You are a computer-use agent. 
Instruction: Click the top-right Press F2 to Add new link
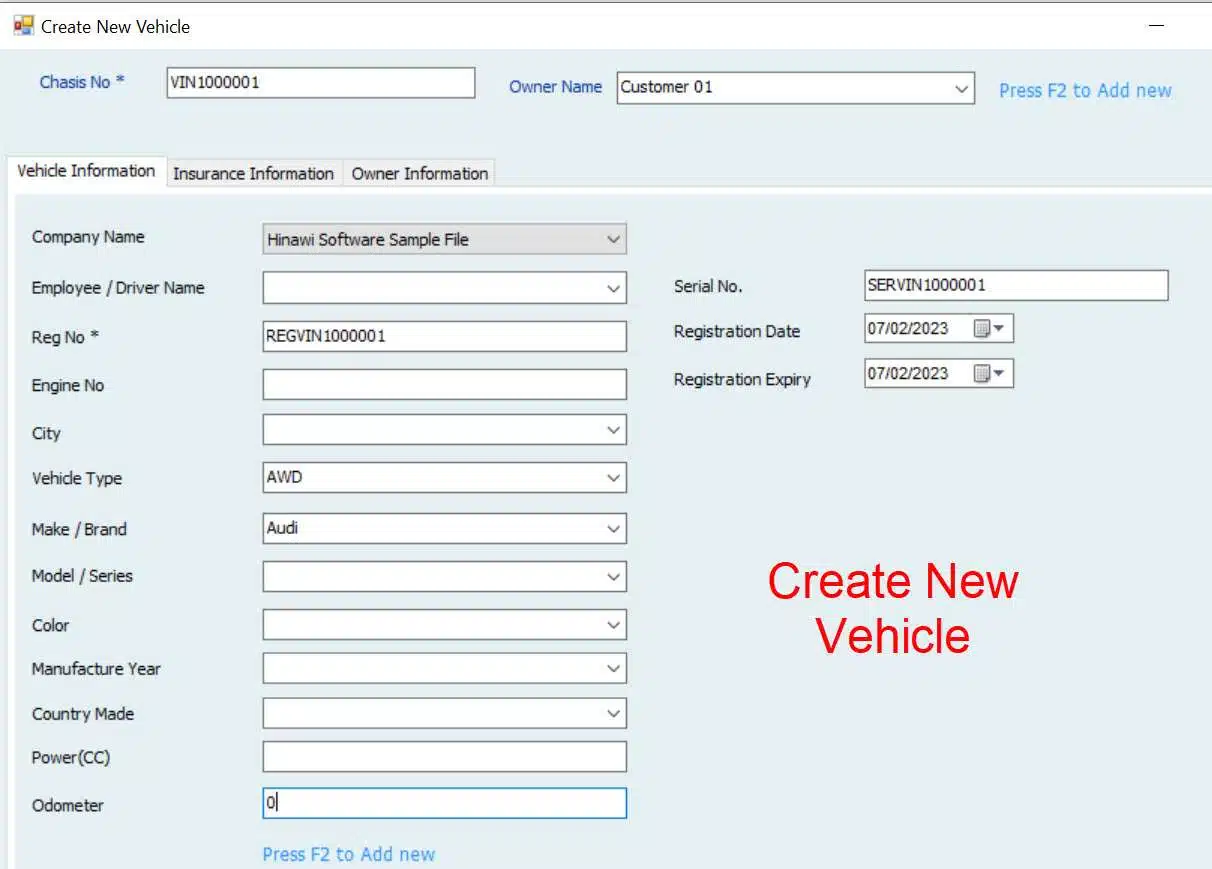(1085, 91)
